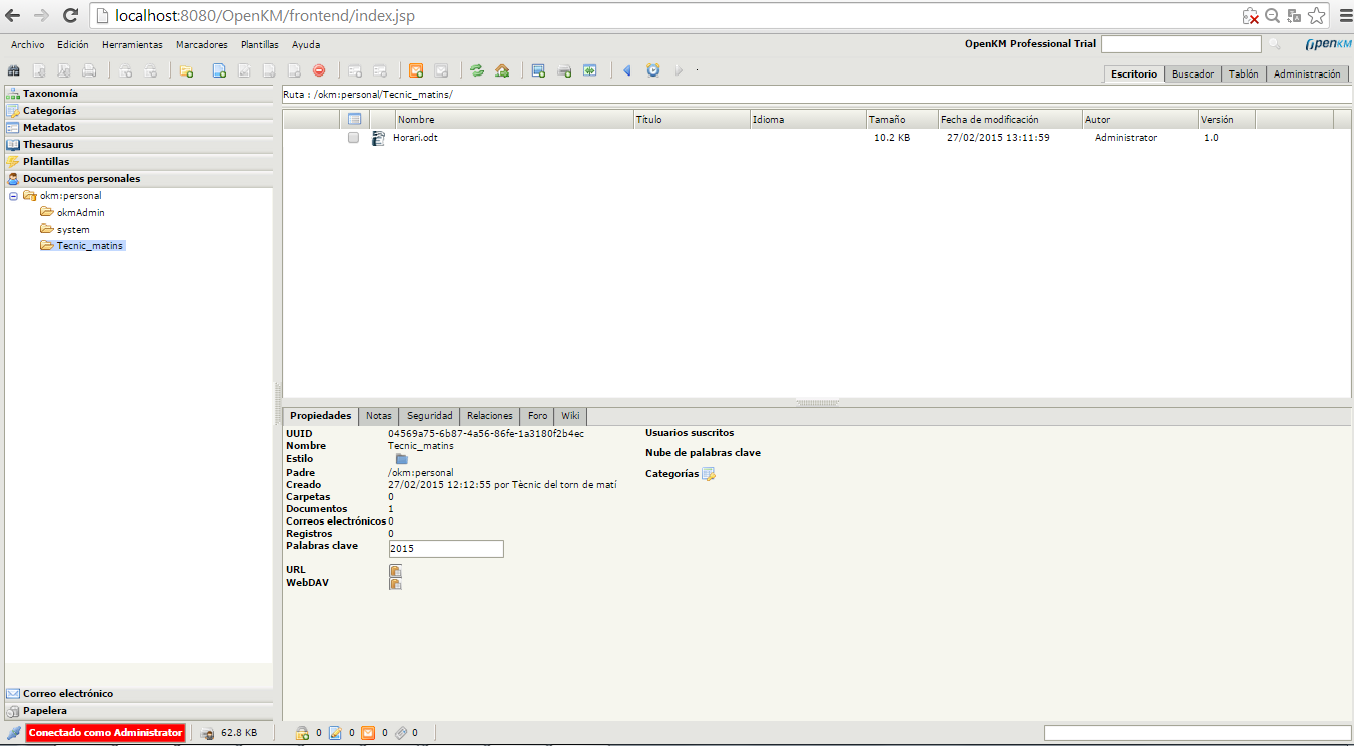The image size is (1354, 746).
Task: Copy the URL to clipboard in properties
Action: [x=395, y=570]
